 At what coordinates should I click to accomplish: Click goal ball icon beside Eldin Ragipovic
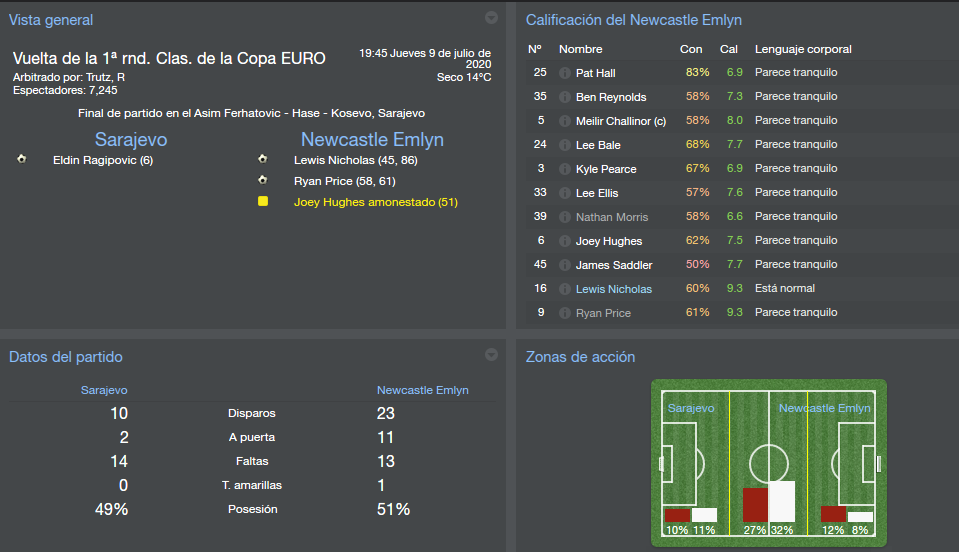pyautogui.click(x=22, y=159)
